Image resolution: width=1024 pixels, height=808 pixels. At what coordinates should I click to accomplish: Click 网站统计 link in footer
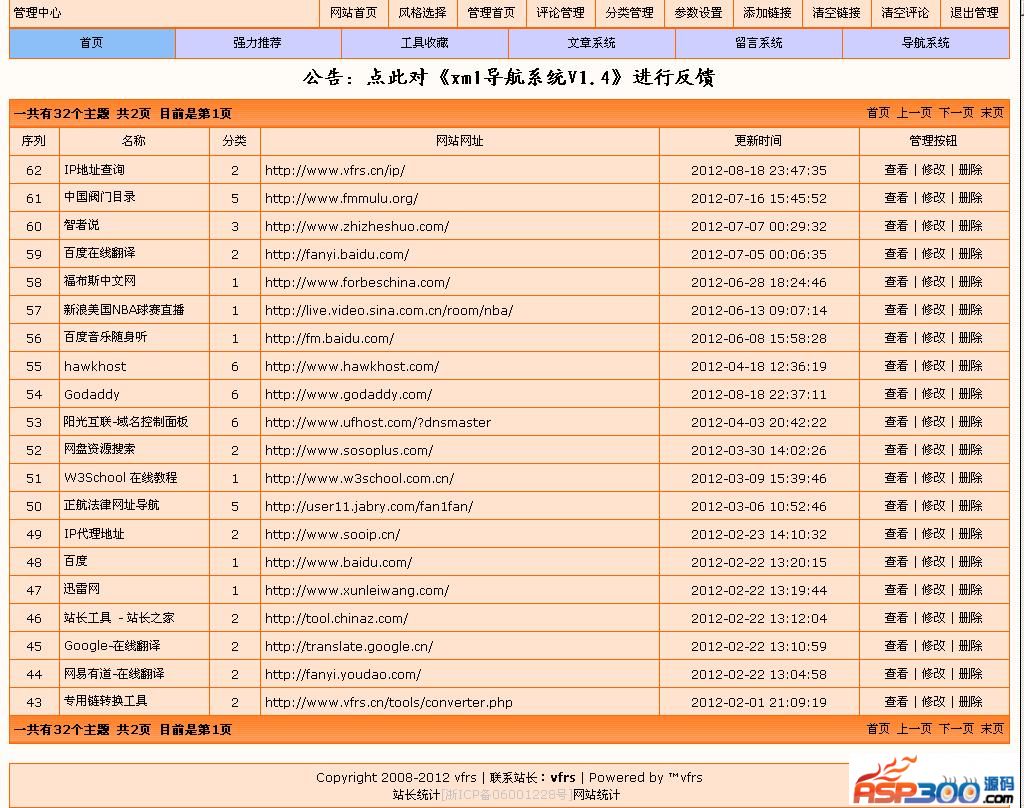596,795
